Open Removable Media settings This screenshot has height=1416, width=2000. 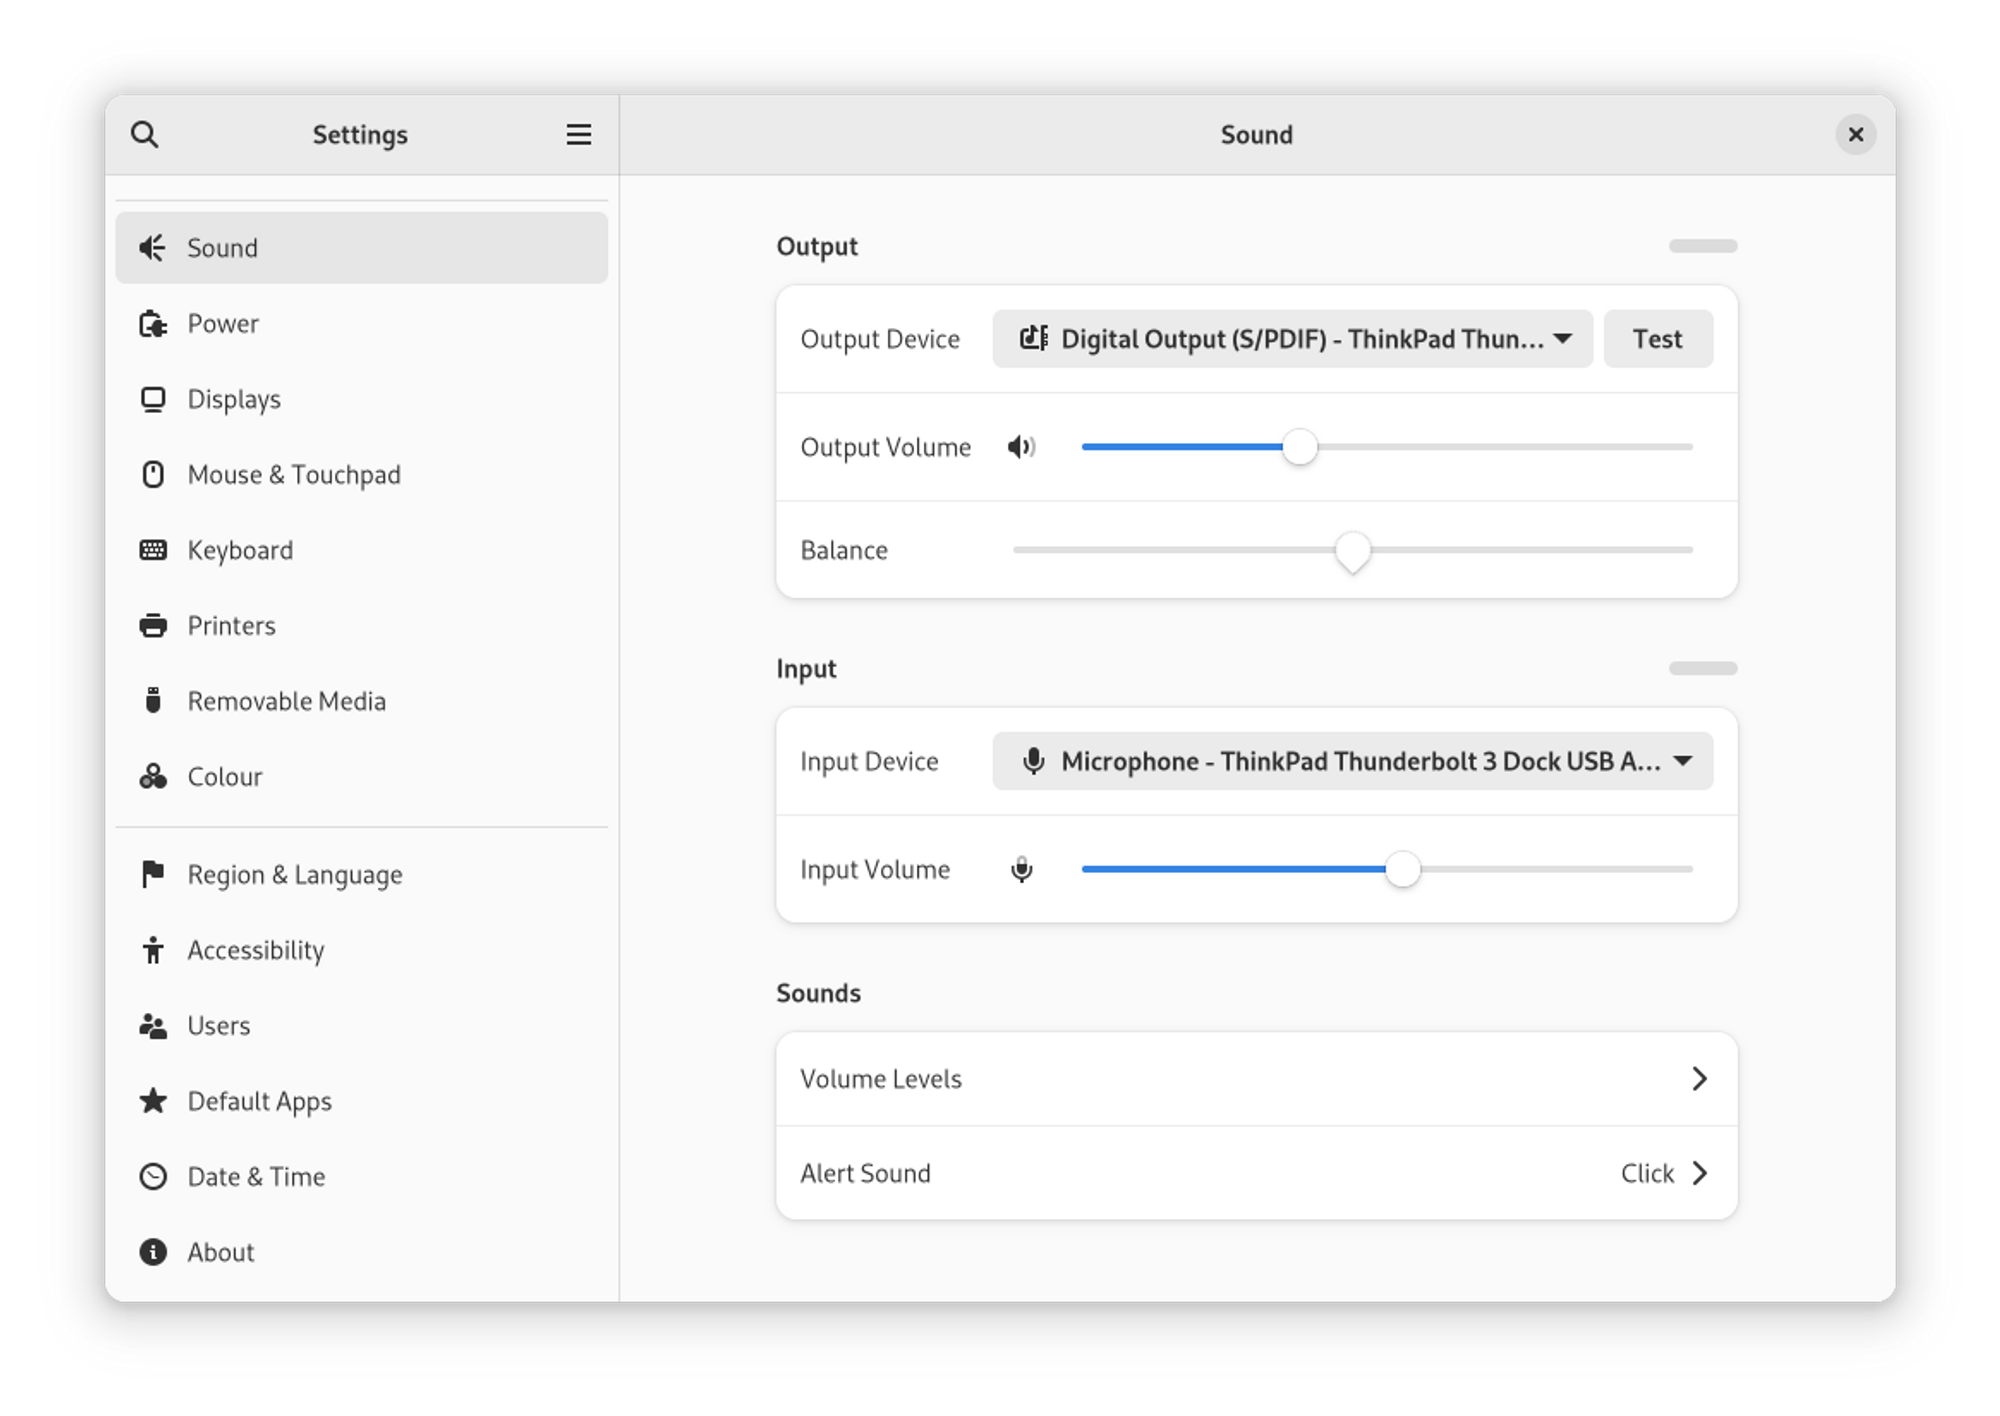point(361,700)
